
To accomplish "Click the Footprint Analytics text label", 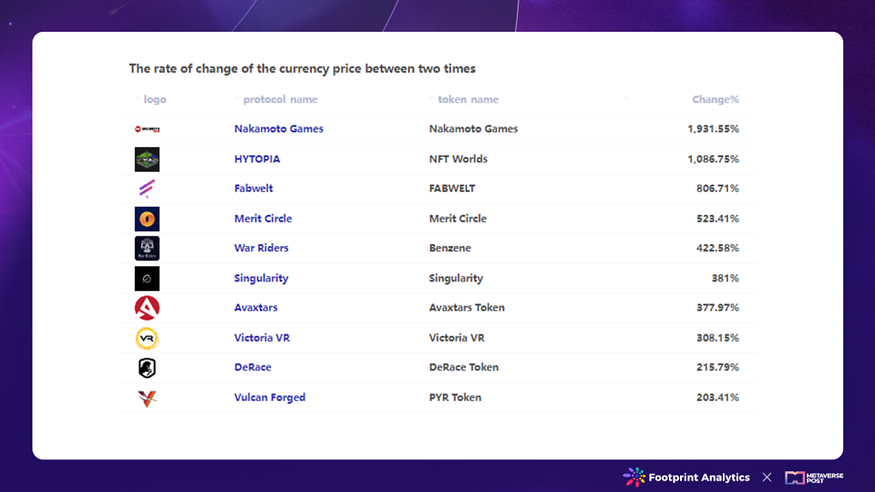I will point(699,477).
